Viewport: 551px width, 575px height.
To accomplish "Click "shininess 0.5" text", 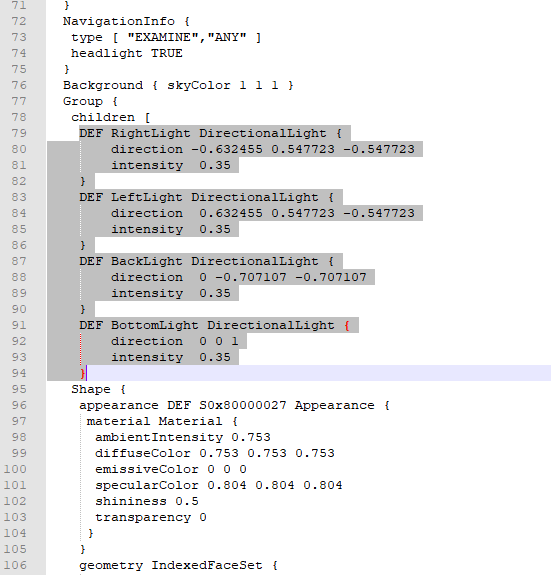I will click(x=147, y=501).
